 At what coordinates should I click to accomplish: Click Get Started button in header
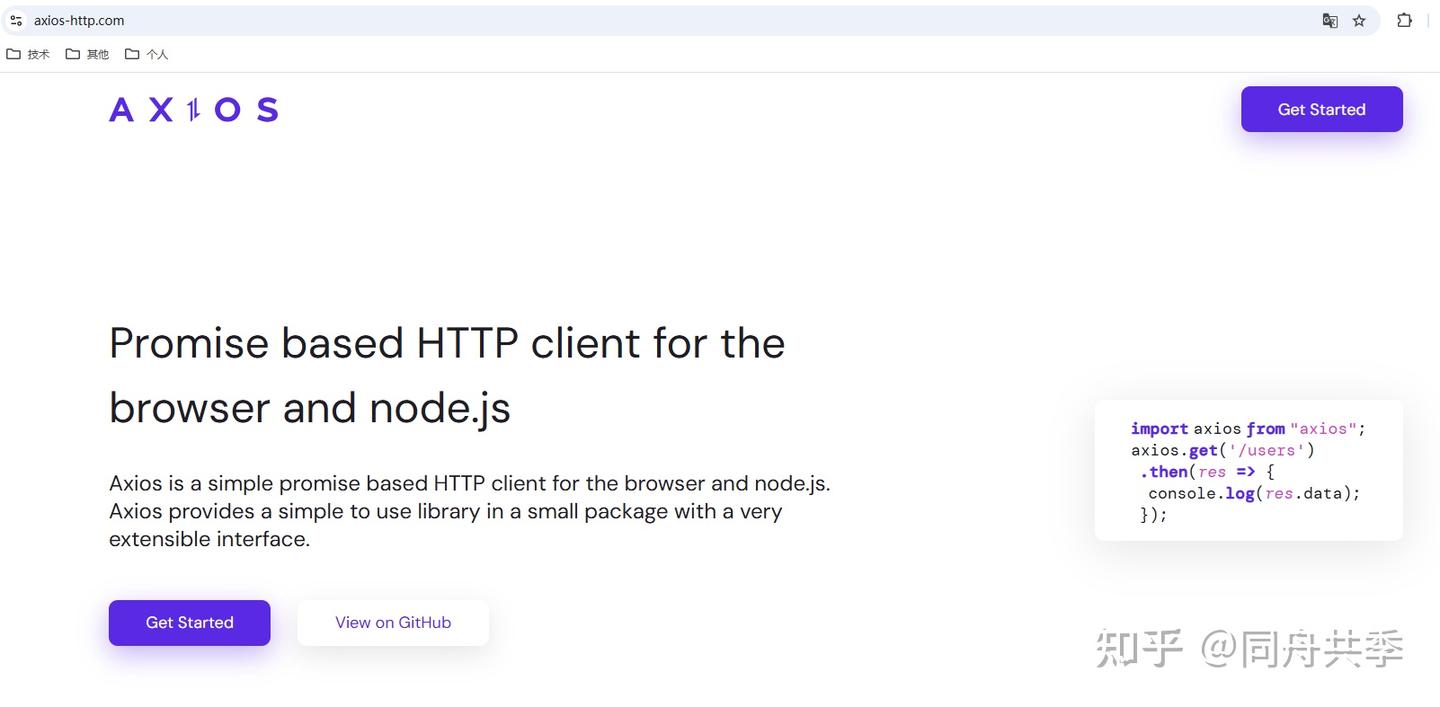(x=1321, y=109)
